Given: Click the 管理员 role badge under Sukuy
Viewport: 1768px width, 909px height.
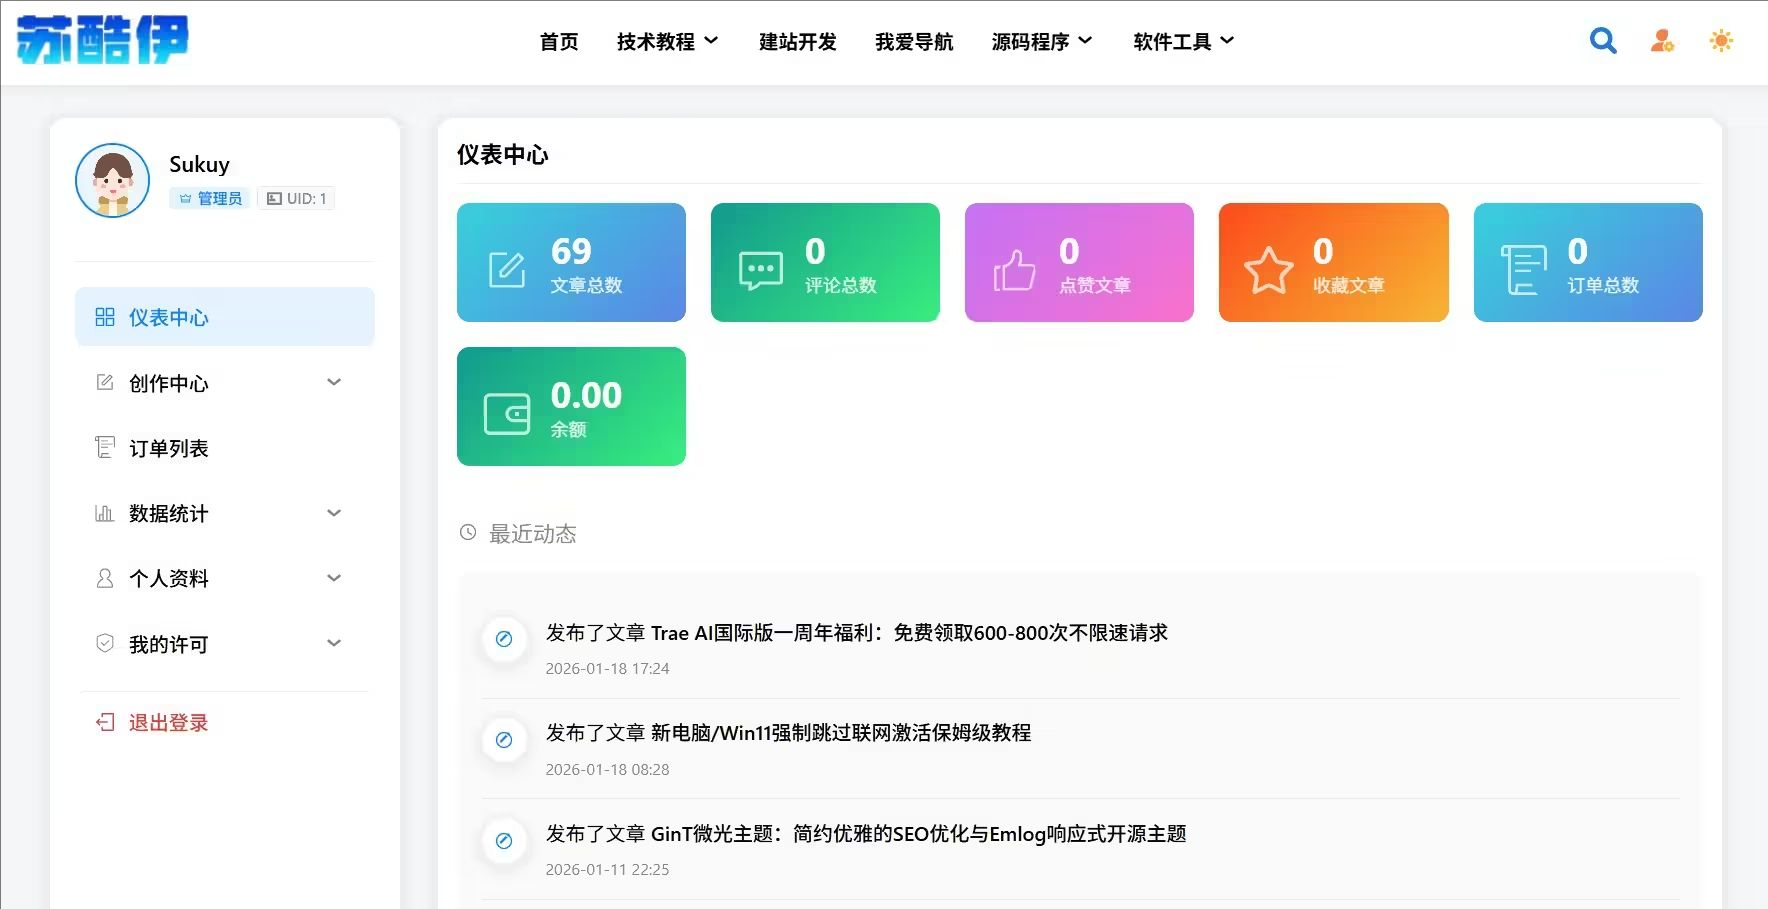Looking at the screenshot, I should 209,198.
